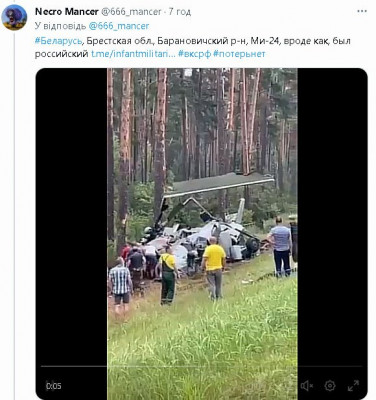376x400 pixels.
Task: Follow the @666_mancer link in the reply line
Action: pyautogui.click(x=119, y=26)
